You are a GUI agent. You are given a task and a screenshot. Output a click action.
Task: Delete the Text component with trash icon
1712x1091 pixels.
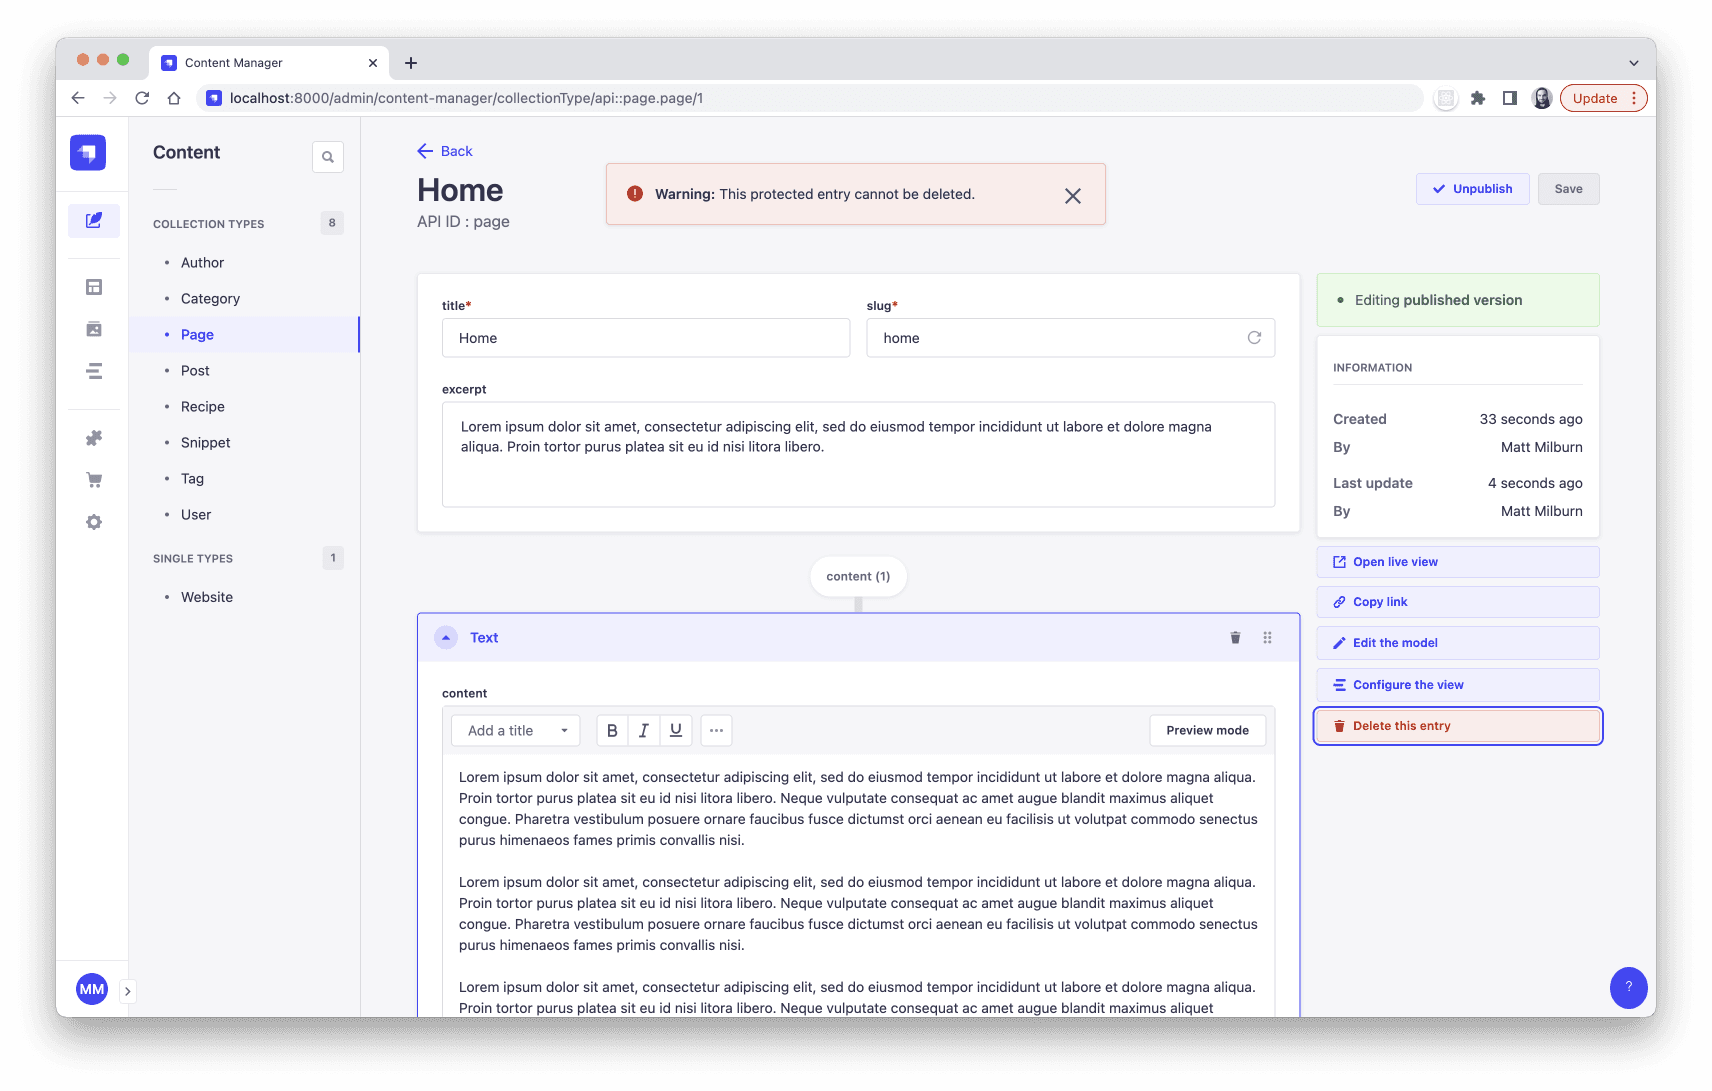coord(1235,638)
